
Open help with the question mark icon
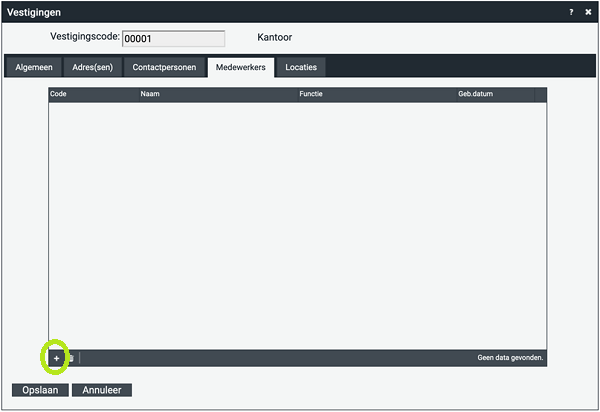(572, 12)
